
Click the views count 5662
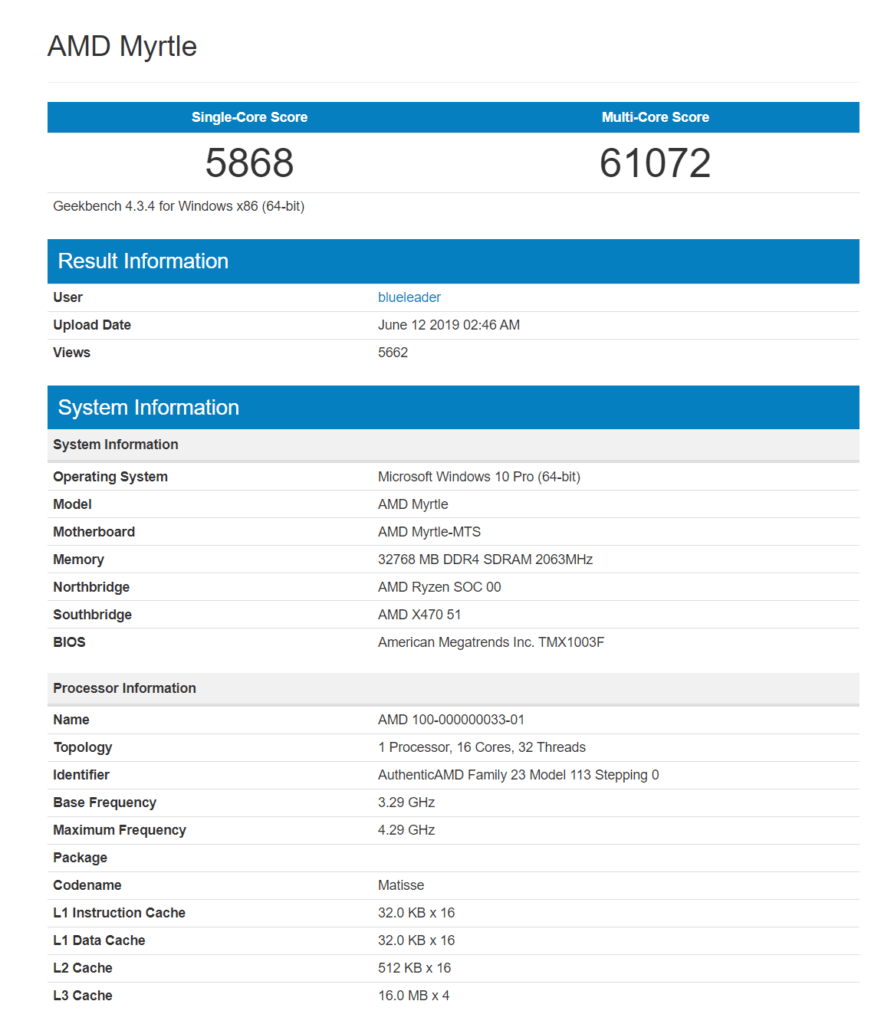(x=393, y=352)
